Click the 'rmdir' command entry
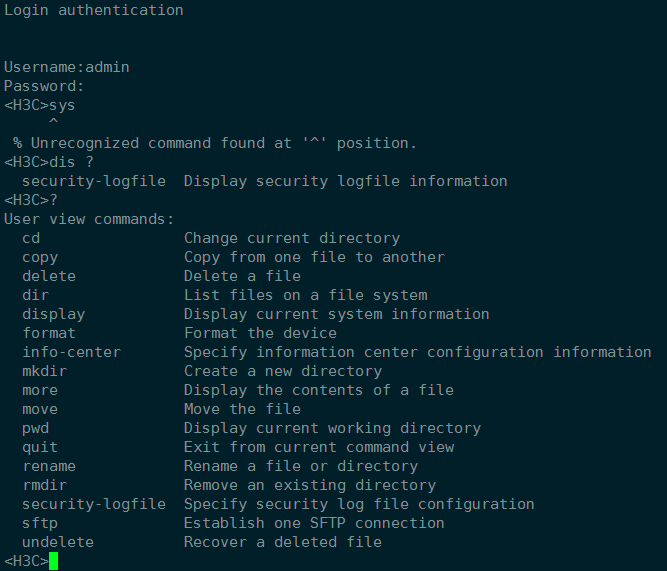667x571 pixels. coord(44,485)
